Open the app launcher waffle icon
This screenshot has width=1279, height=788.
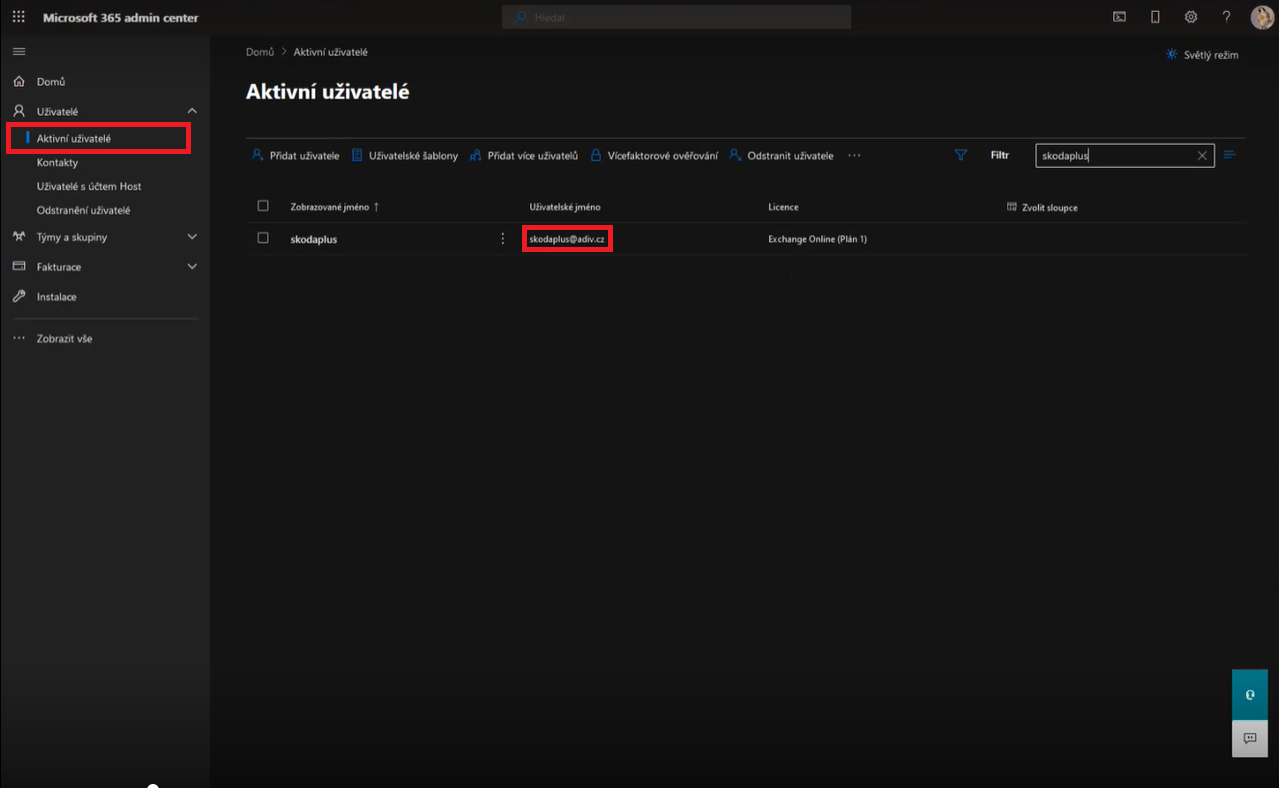pyautogui.click(x=18, y=17)
